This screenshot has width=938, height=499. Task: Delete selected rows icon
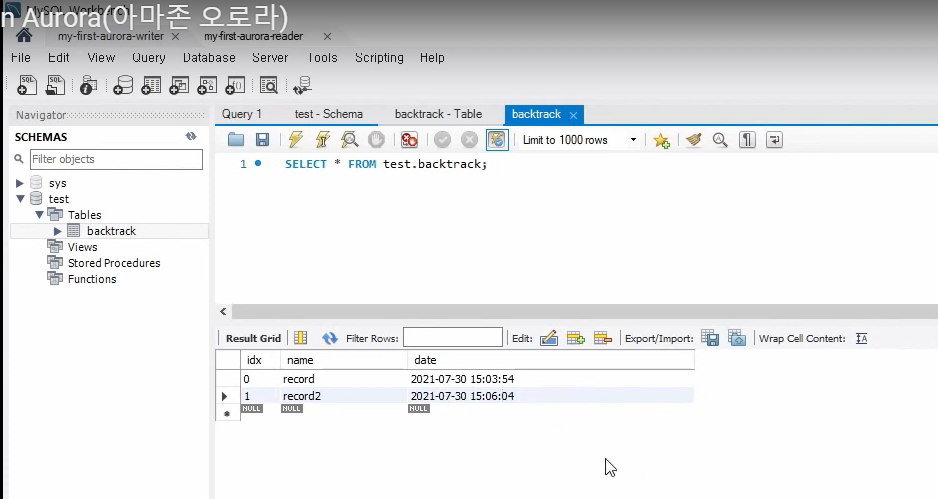point(602,338)
